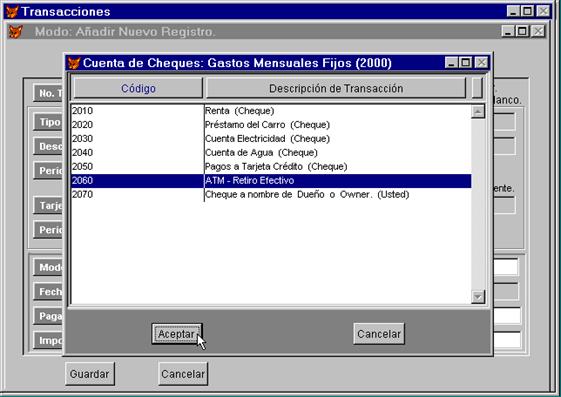Minimize the Añadir Nuevo Registro window
The image size is (561, 397).
[508, 31]
